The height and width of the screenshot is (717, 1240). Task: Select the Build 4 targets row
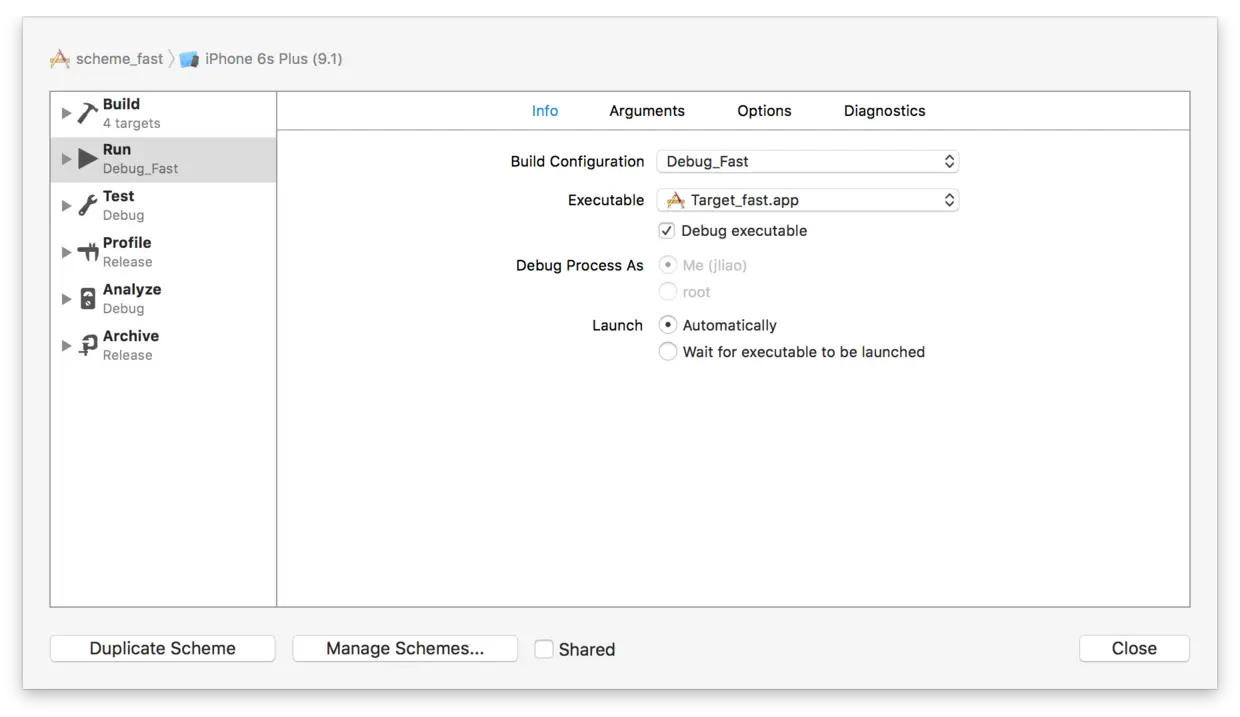[163, 114]
